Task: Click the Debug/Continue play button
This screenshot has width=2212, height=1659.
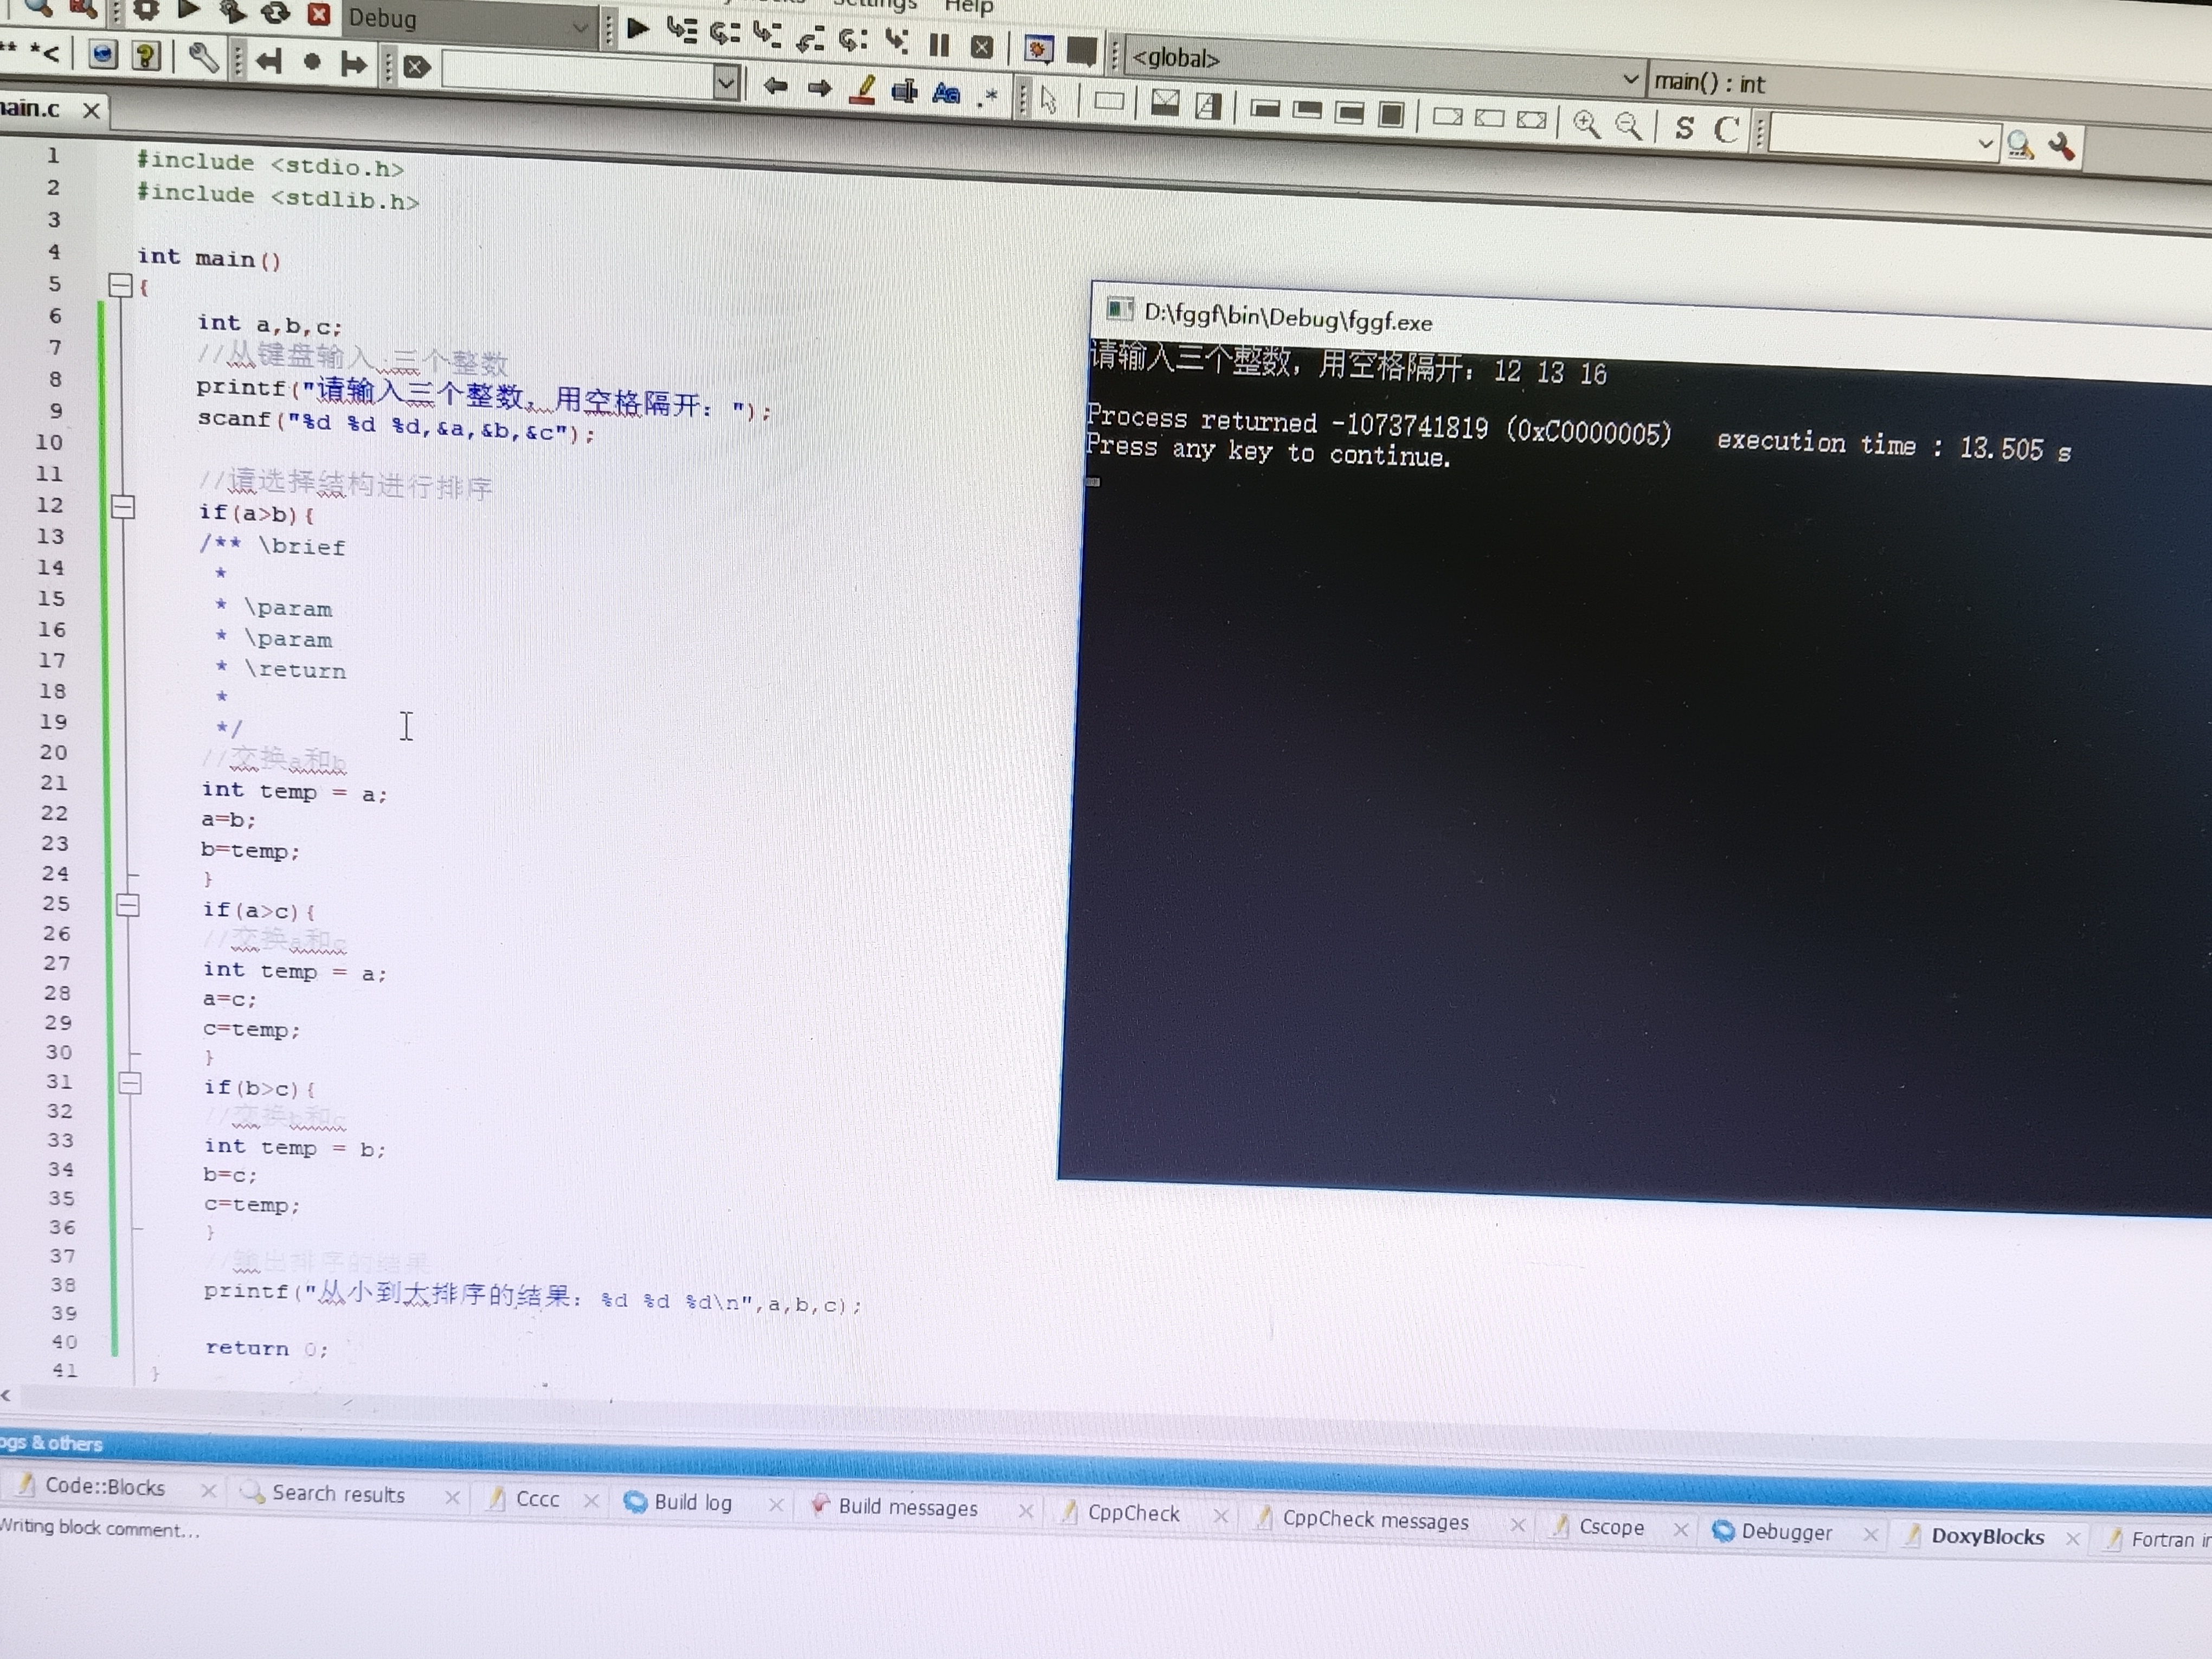Action: tap(637, 28)
